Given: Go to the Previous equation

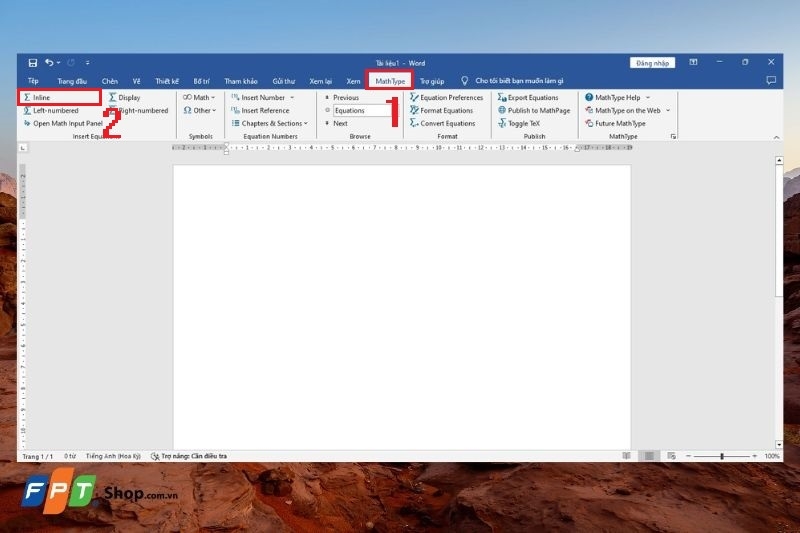Looking at the screenshot, I should pyautogui.click(x=342, y=97).
